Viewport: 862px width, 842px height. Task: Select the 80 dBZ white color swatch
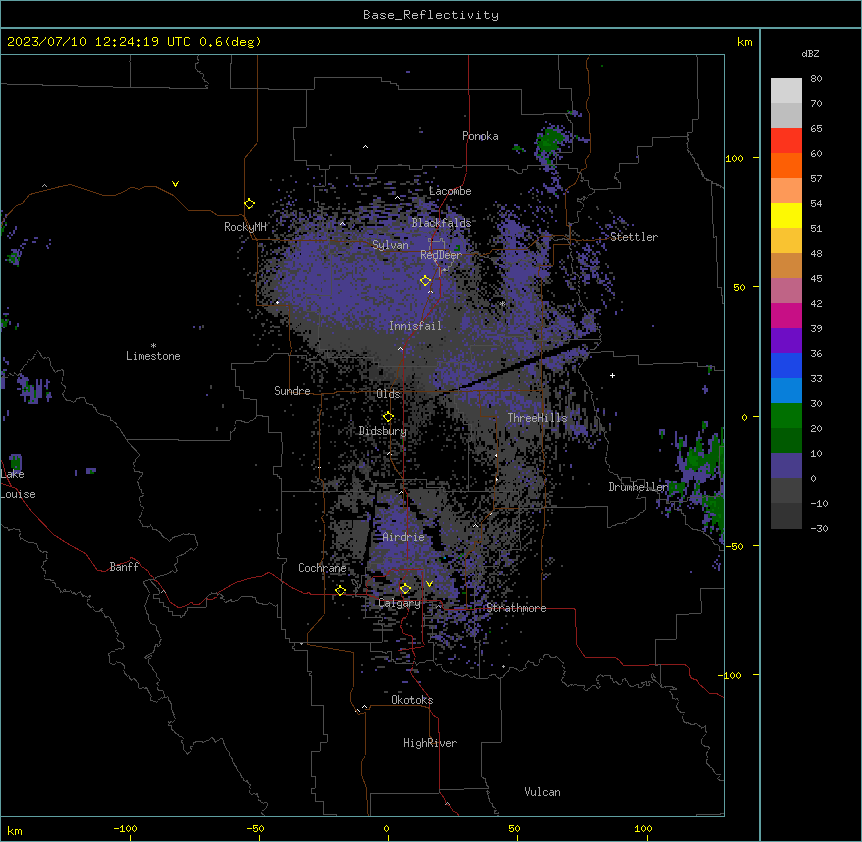click(786, 90)
